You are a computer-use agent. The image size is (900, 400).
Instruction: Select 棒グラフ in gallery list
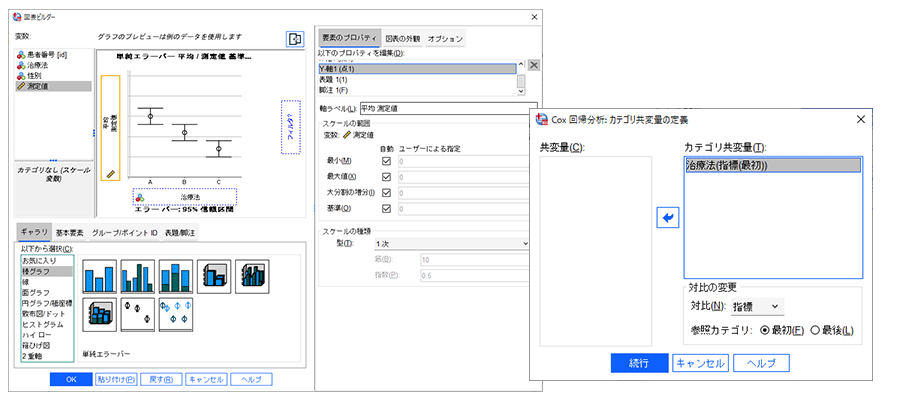tap(46, 270)
